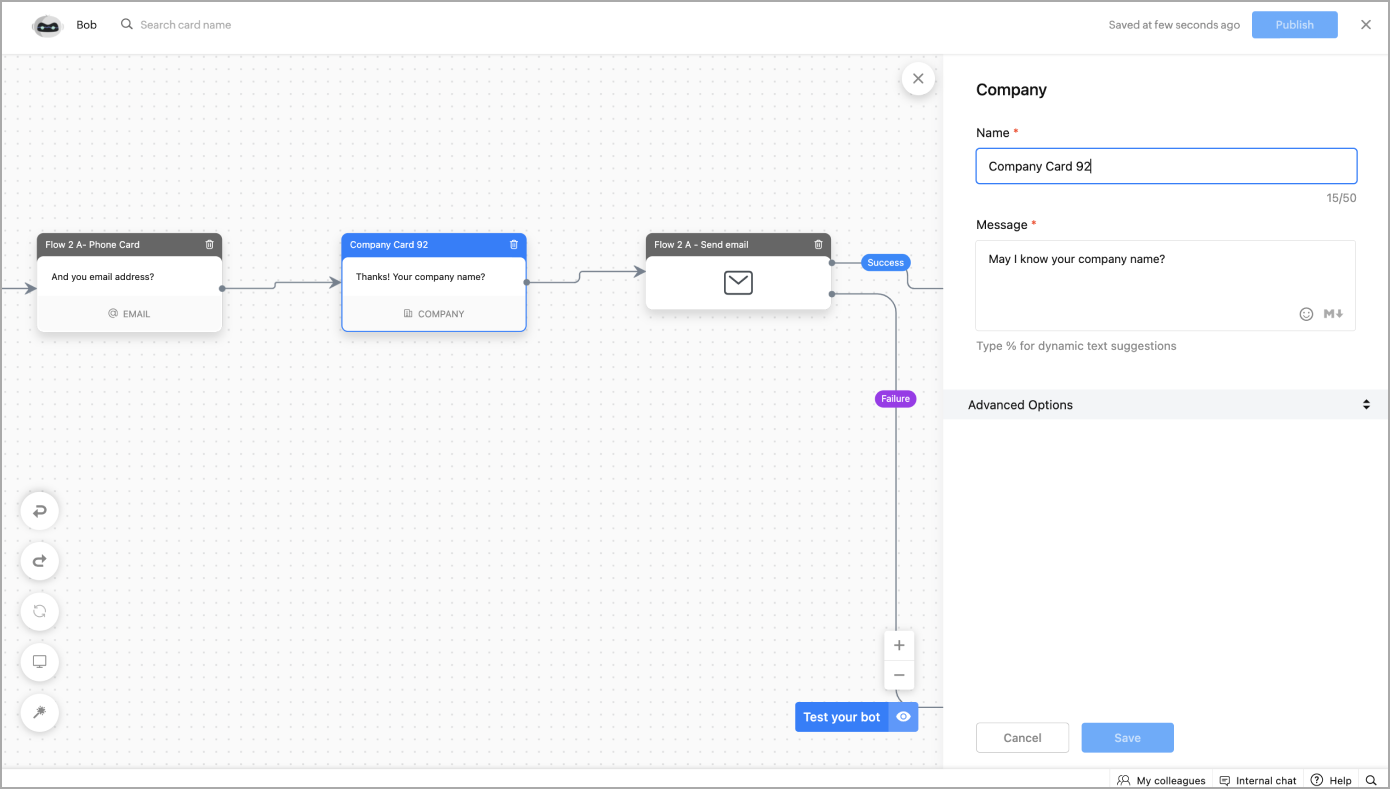
Task: Open the Help menu
Action: (1331, 780)
